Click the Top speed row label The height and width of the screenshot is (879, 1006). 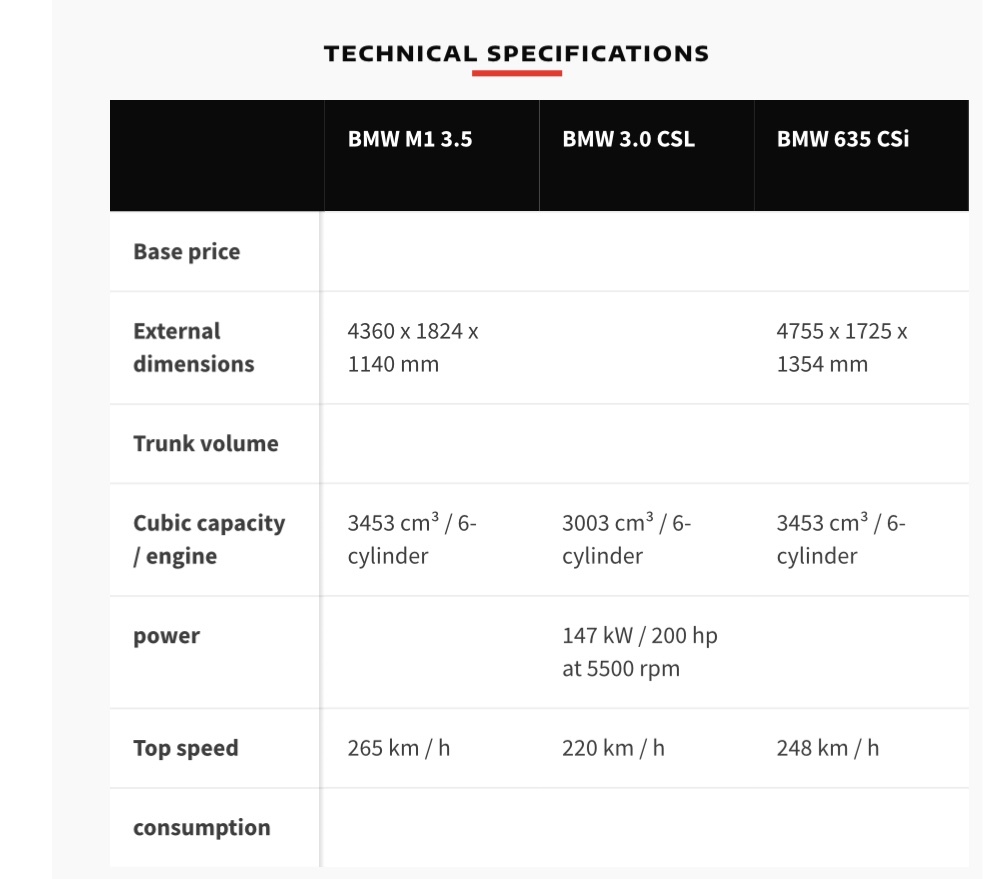coord(186,748)
